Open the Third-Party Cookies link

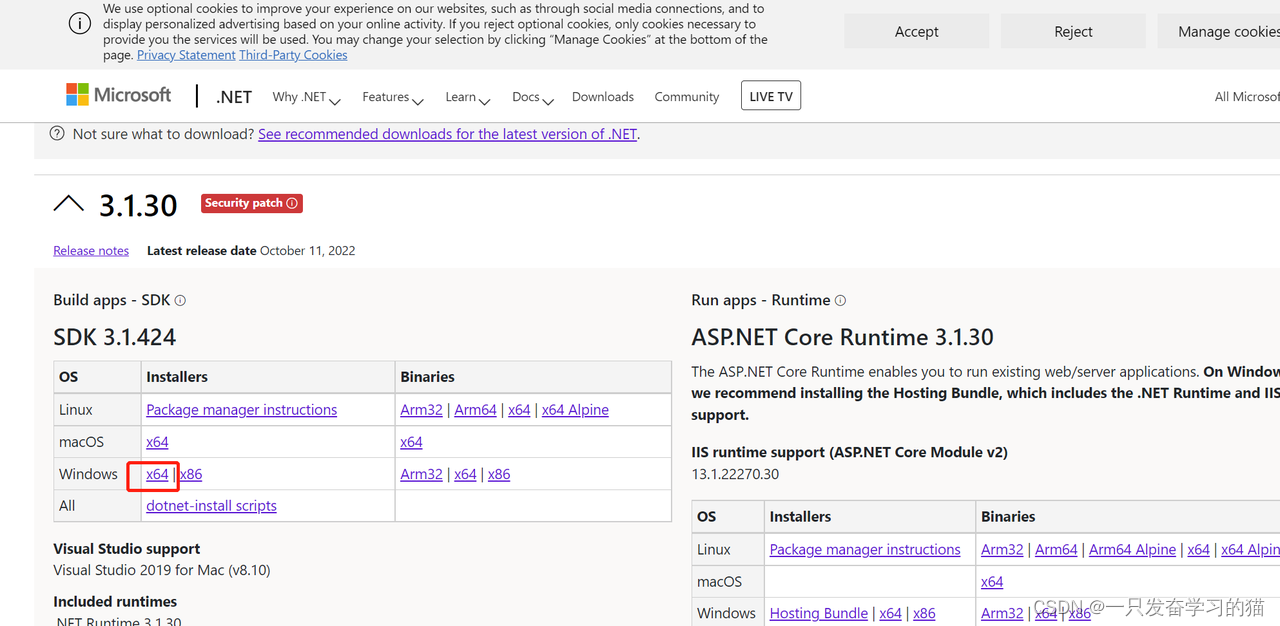pos(293,55)
